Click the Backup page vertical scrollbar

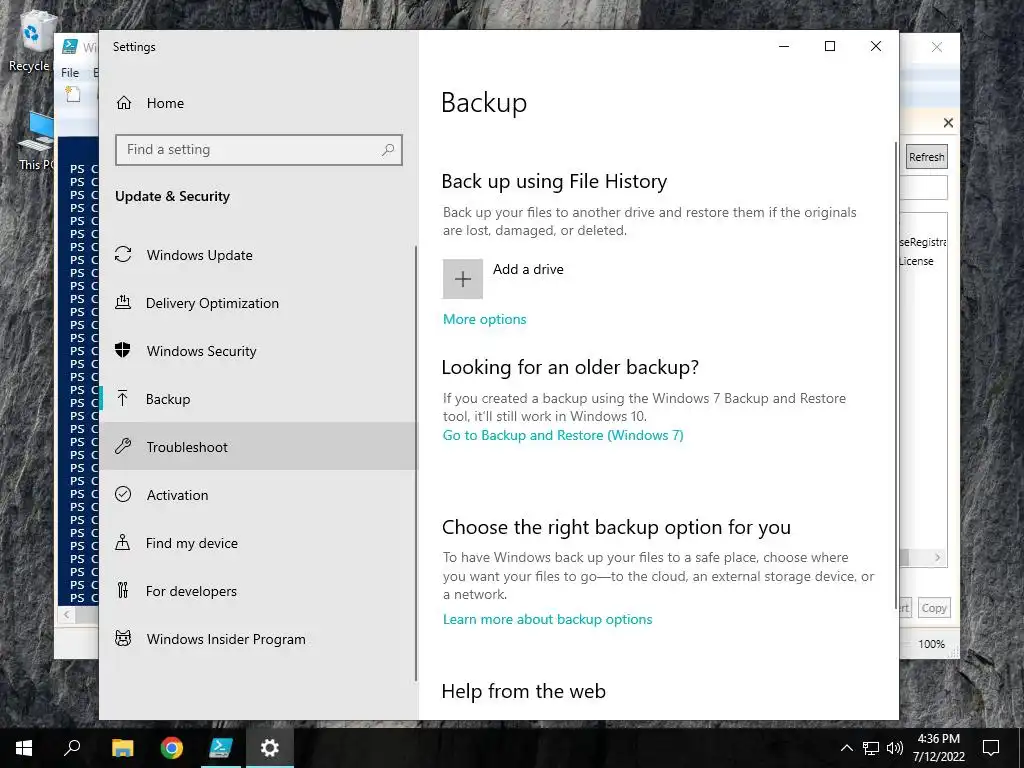coord(895,376)
